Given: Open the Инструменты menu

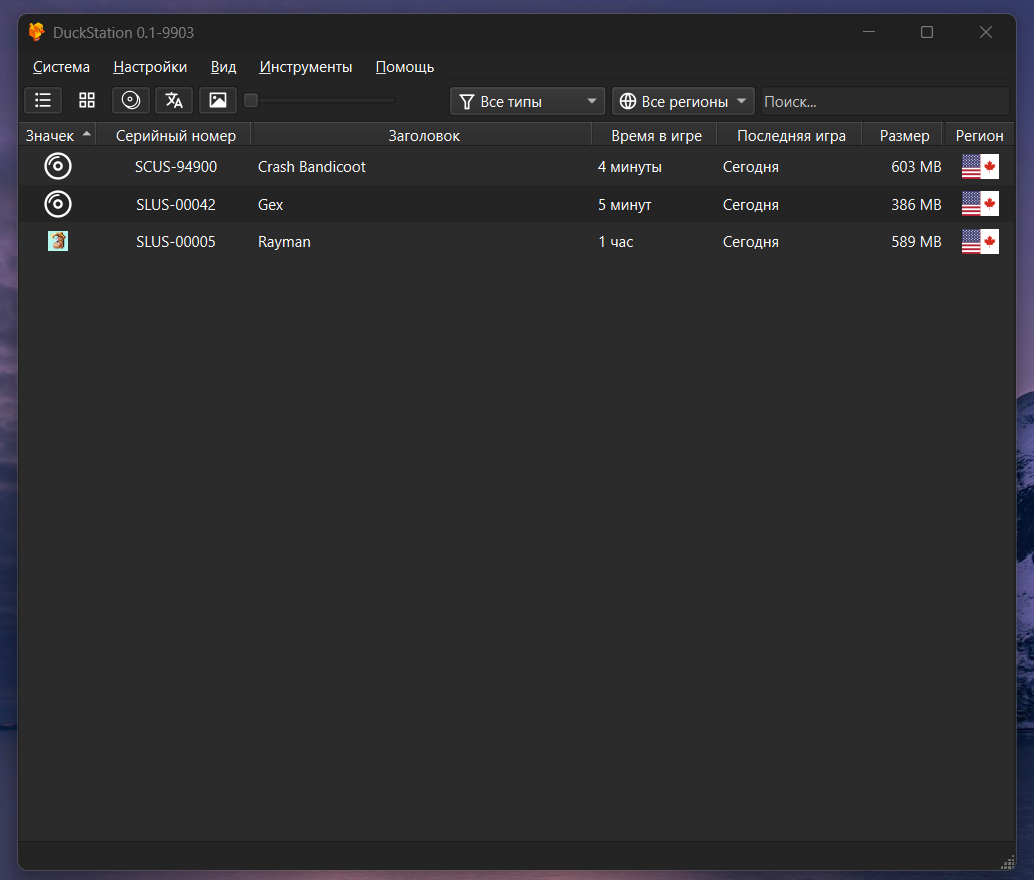Looking at the screenshot, I should (x=305, y=67).
